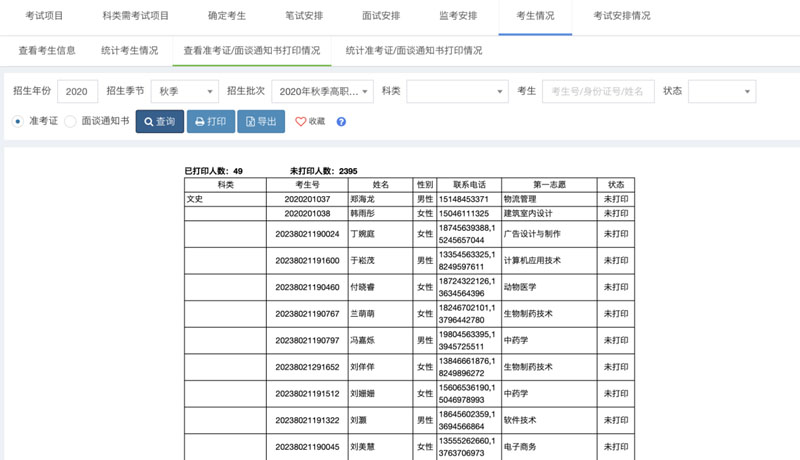Click the blue help question mark icon

(x=341, y=122)
